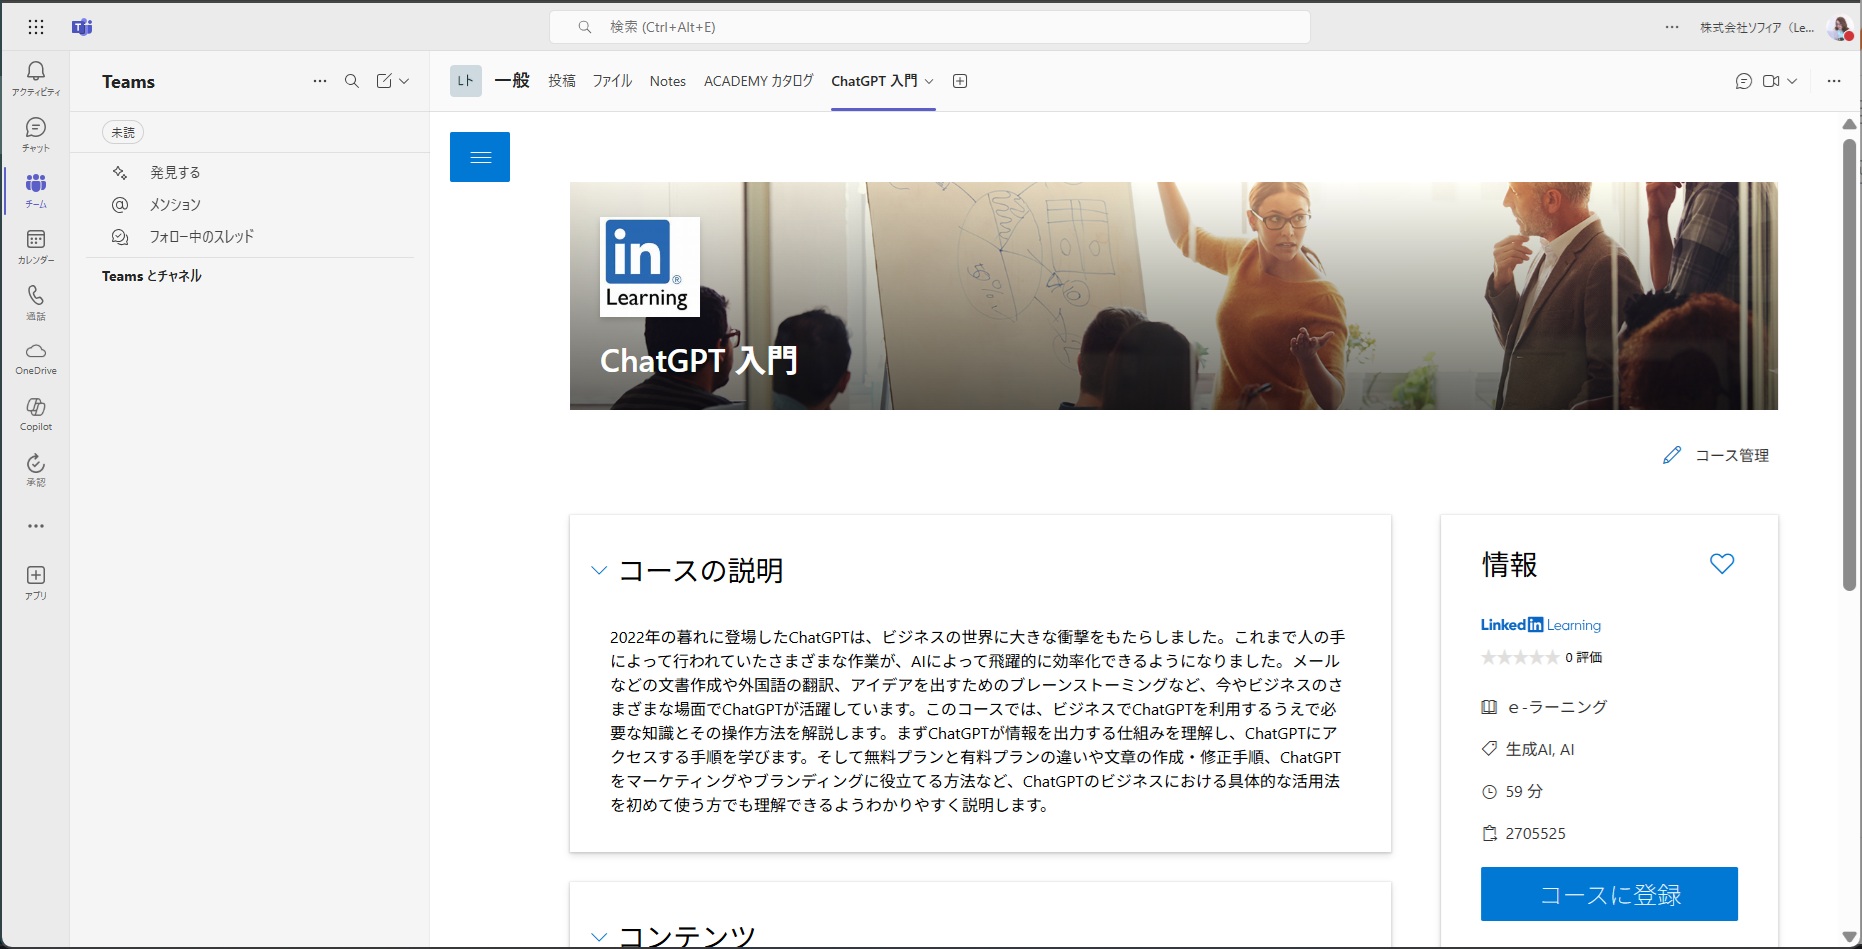This screenshot has width=1862, height=949.
Task: Click LinkedIn Learning provider logo link
Action: pos(1541,625)
